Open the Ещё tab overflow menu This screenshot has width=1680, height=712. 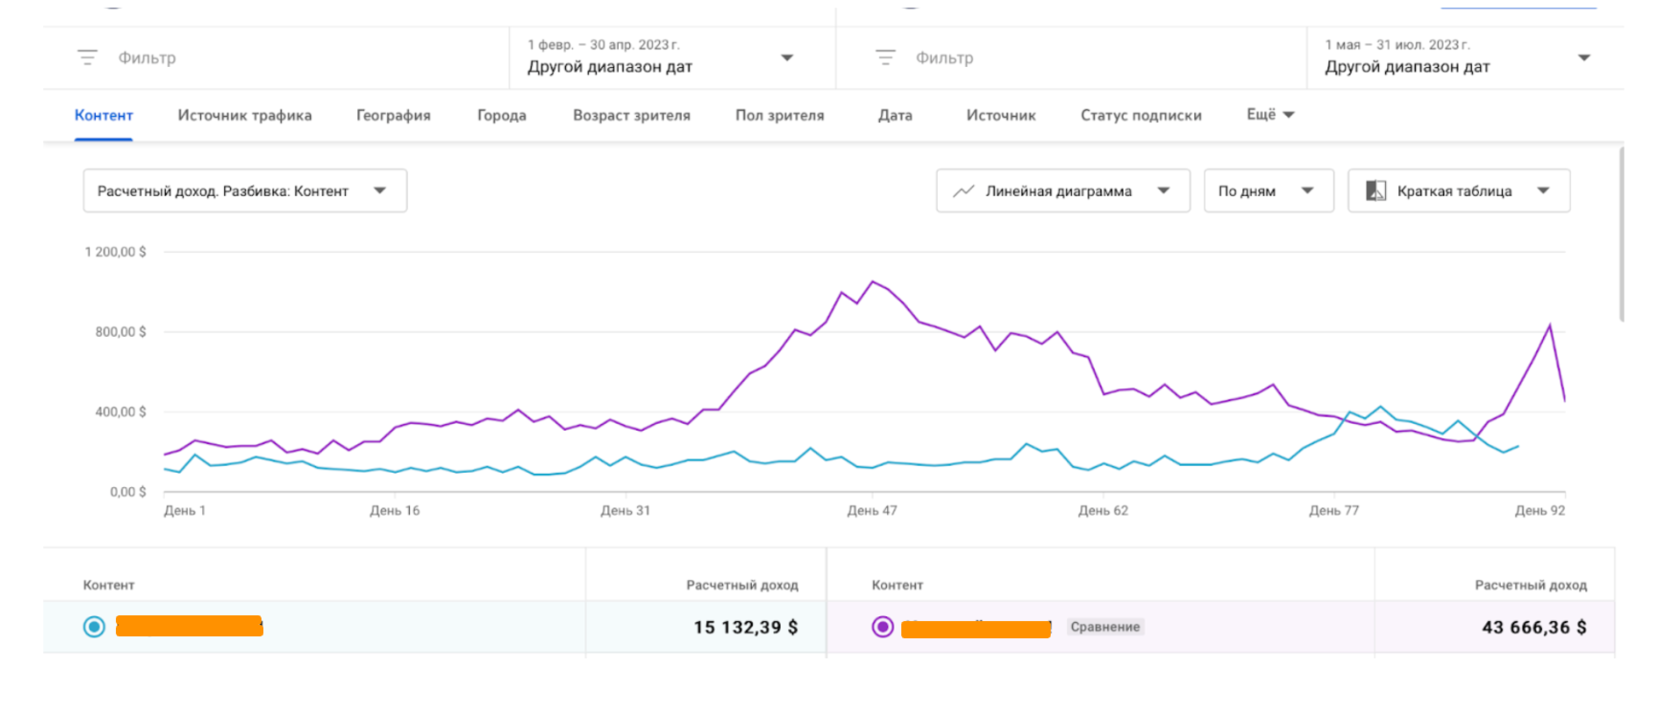[1270, 115]
